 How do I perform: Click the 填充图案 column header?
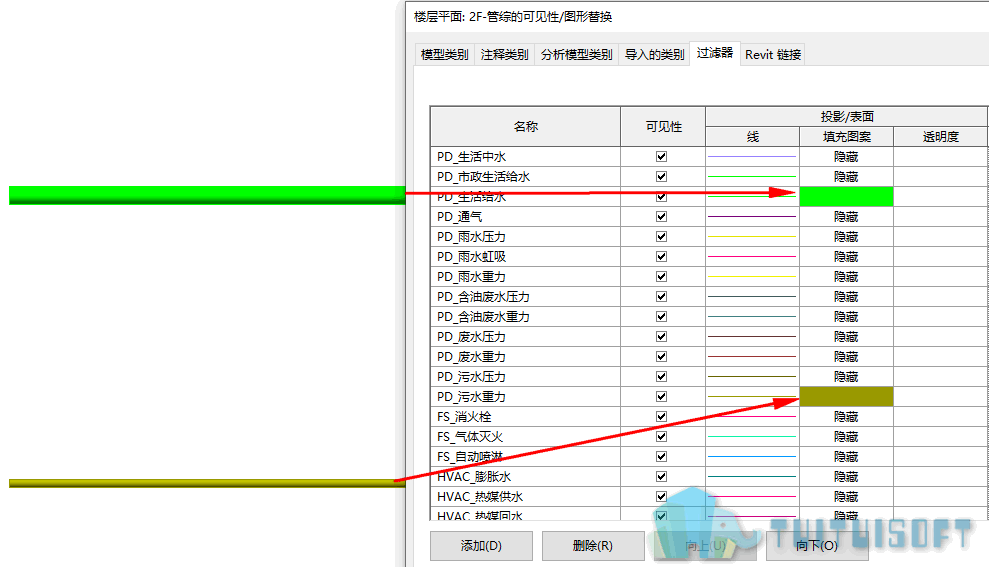846,136
